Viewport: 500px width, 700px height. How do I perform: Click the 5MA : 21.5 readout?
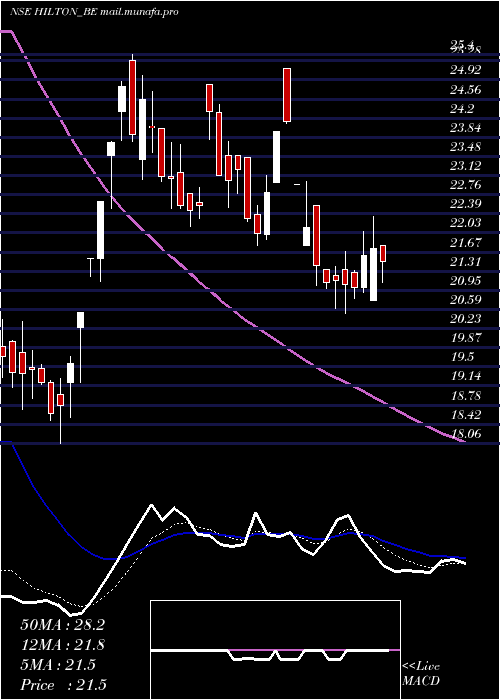point(58,665)
